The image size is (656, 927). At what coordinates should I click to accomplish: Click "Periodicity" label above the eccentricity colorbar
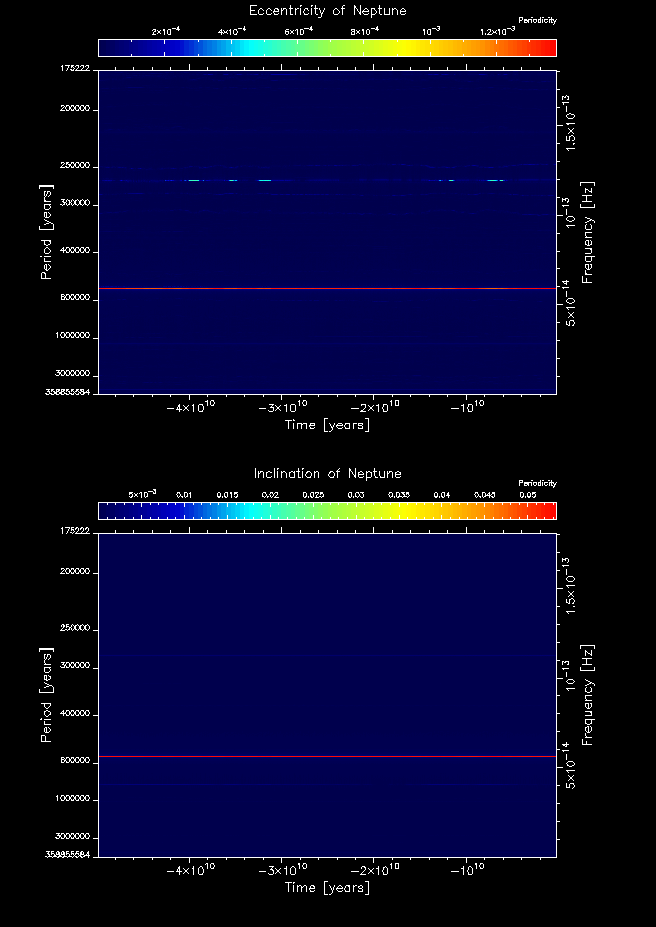(538, 20)
